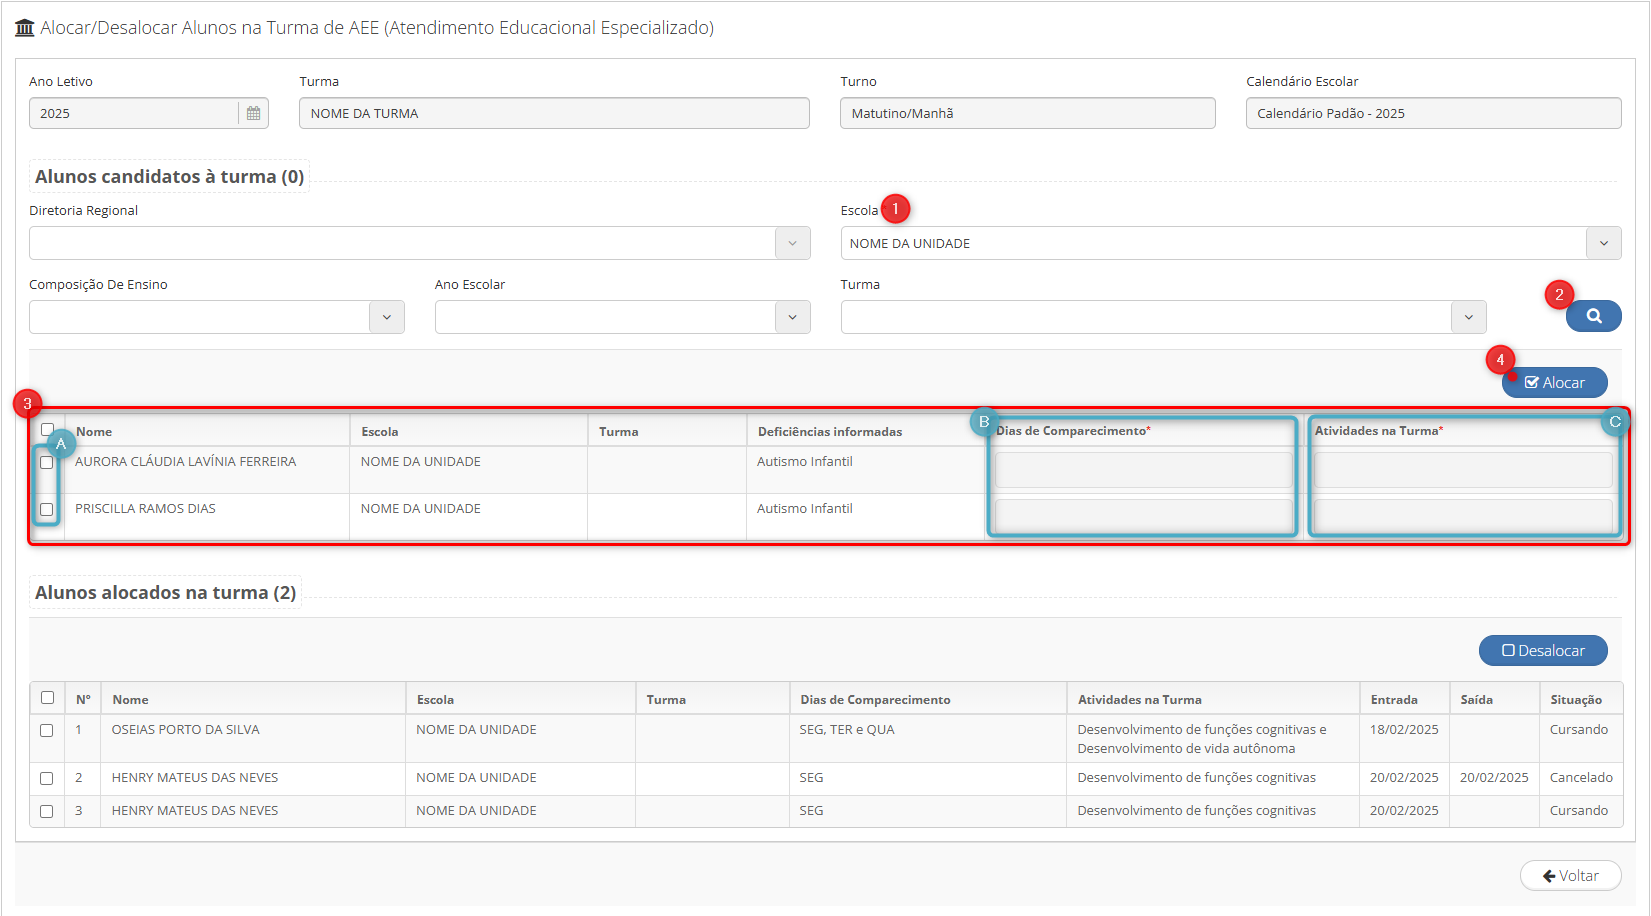Click Dias de Comparecimento field for PRISCILLA
The height and width of the screenshot is (916, 1651).
[x=1143, y=516]
